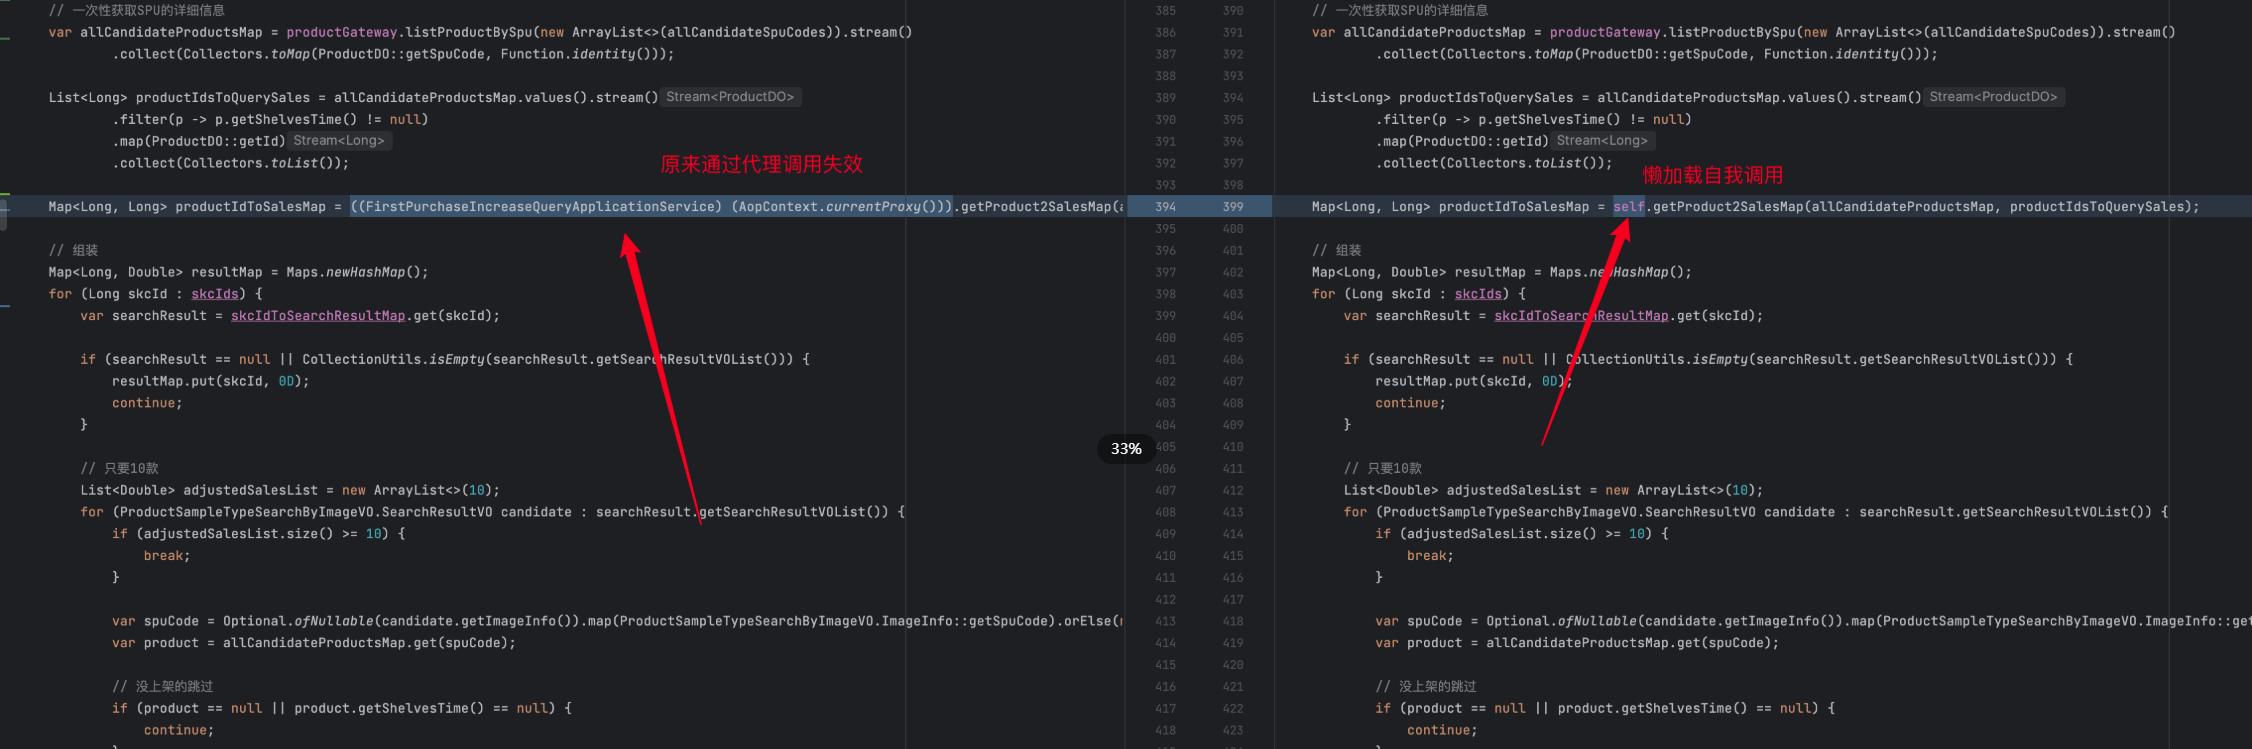
Task: Click the Stream<ProductDO> inlay hint in right pane
Action: [1993, 97]
